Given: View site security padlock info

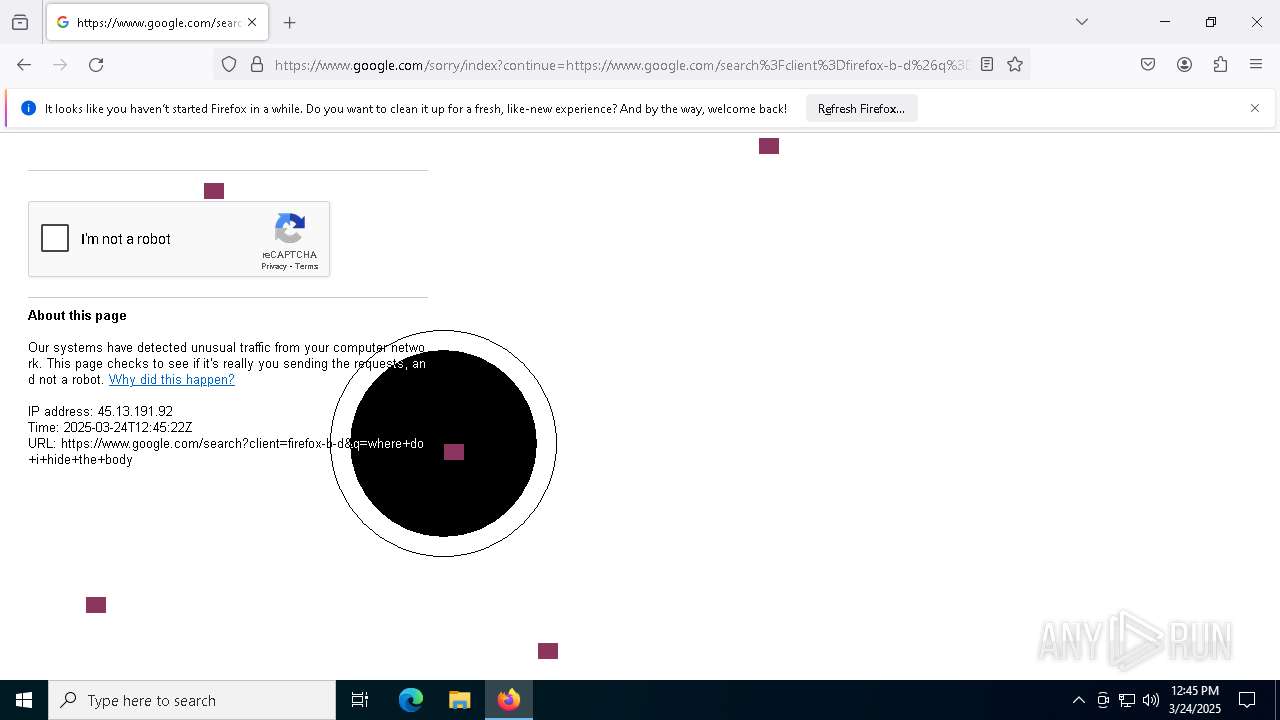Looking at the screenshot, I should tap(257, 65).
